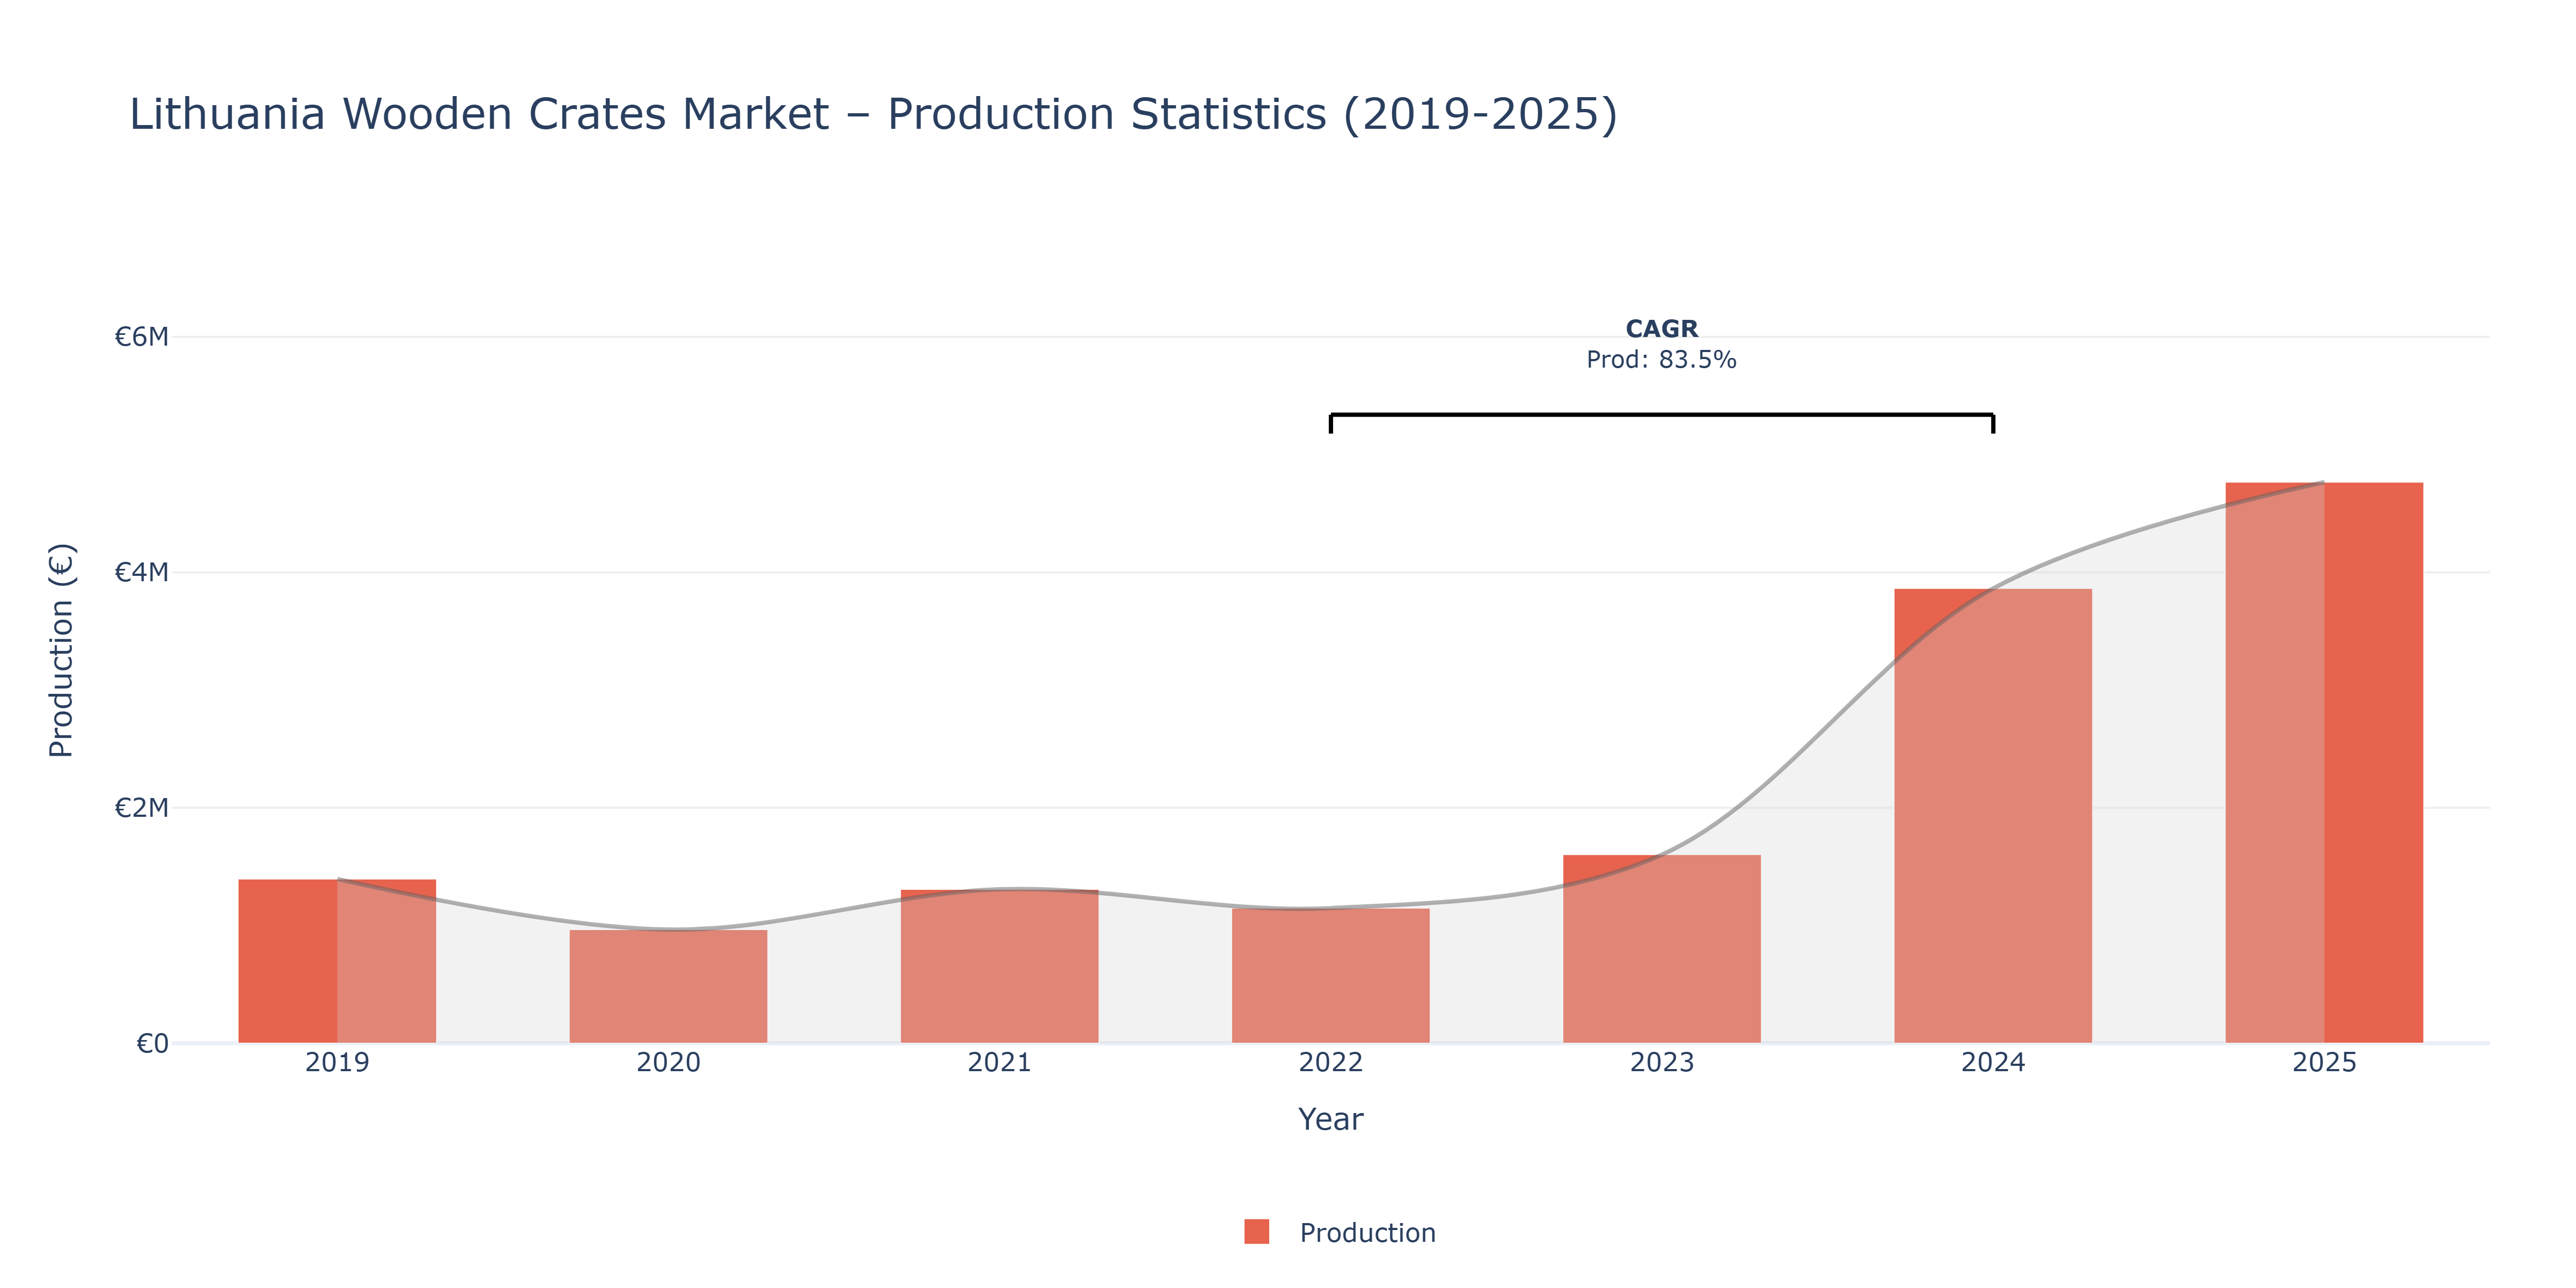Screen dimensions: 2576x1288
Task: Click the €4M y-axis tick label
Action: [141, 572]
